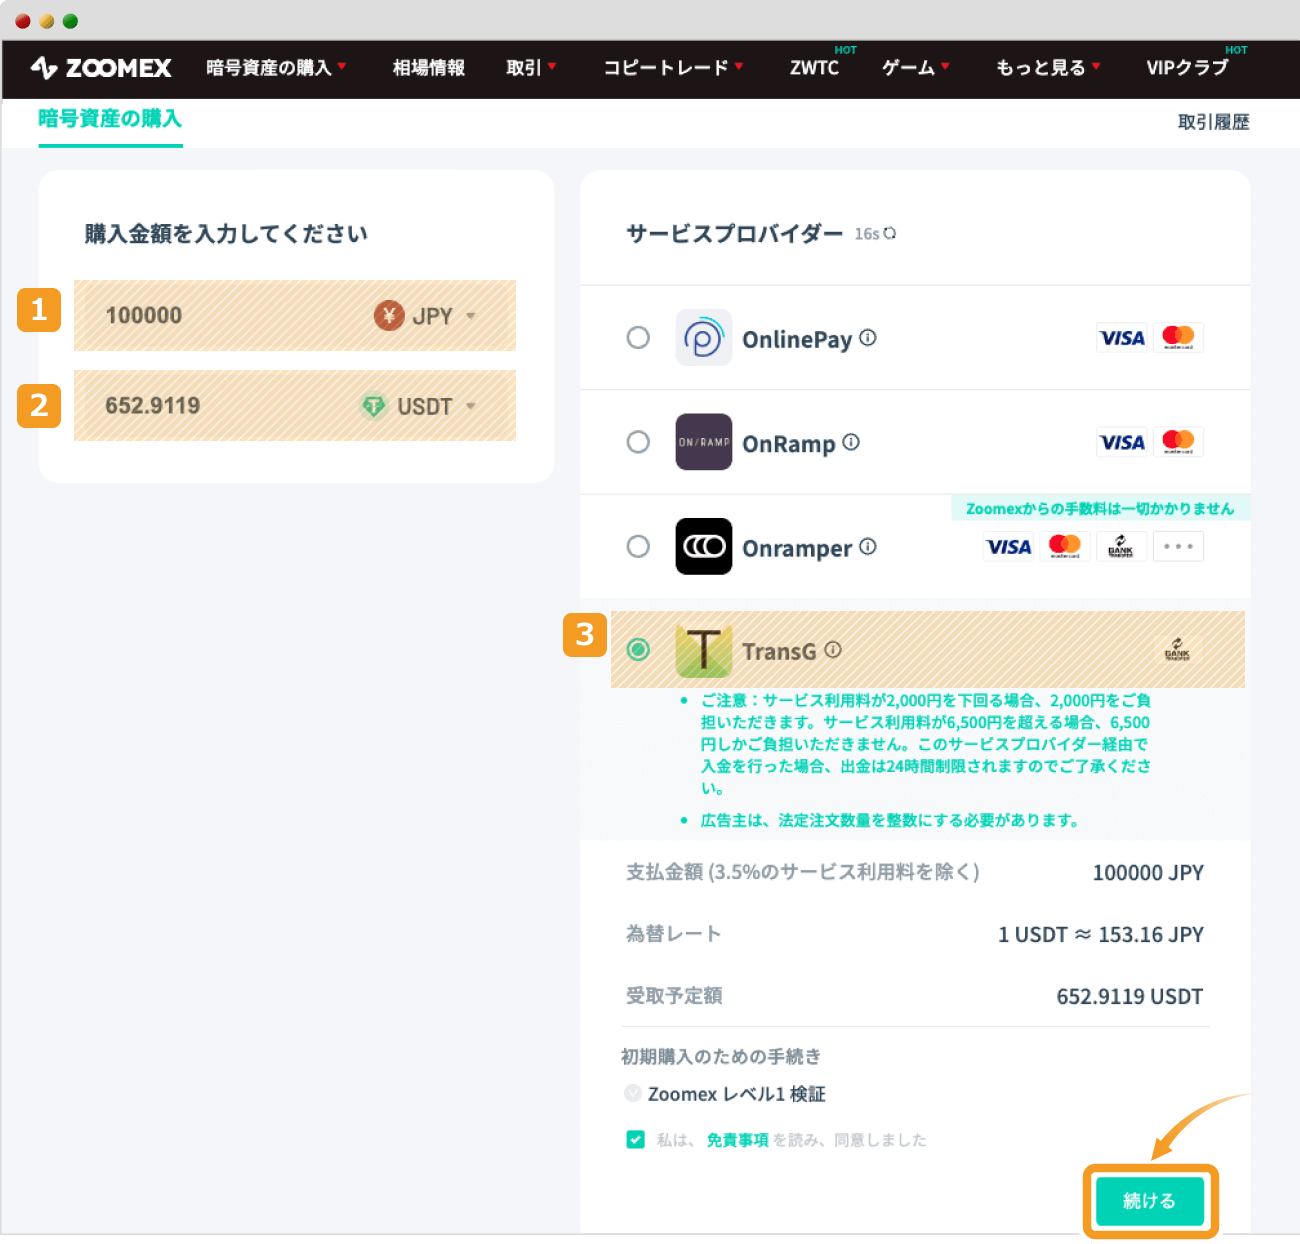The width and height of the screenshot is (1300, 1244).
Task: Expand the もっと見る menu
Action: [x=1047, y=68]
